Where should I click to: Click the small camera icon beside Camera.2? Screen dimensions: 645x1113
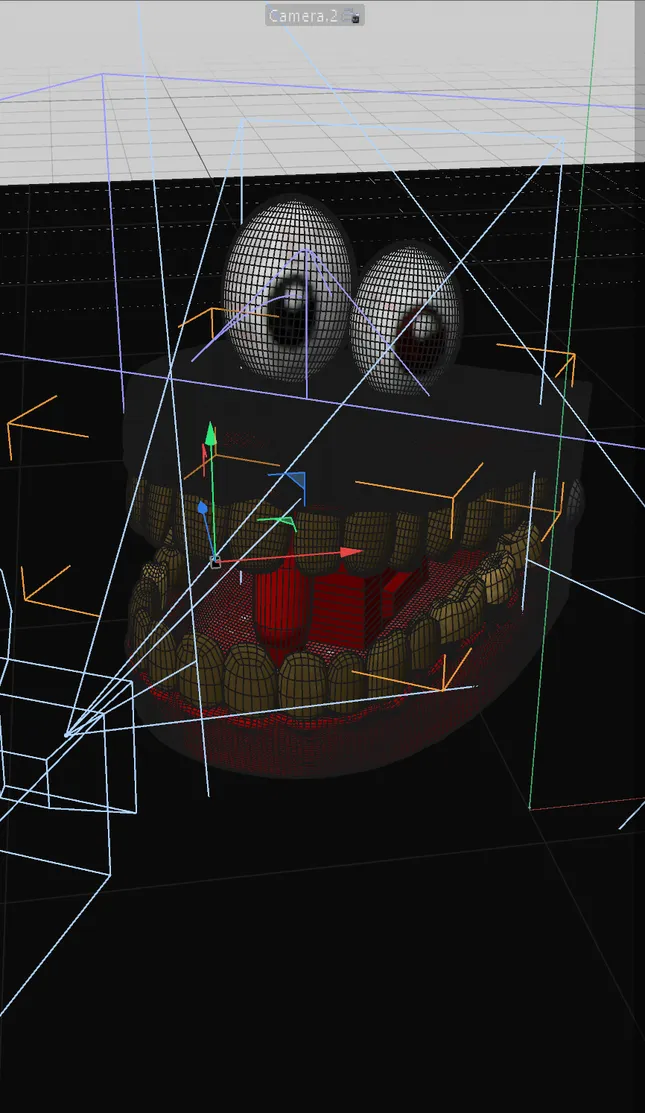[351, 15]
